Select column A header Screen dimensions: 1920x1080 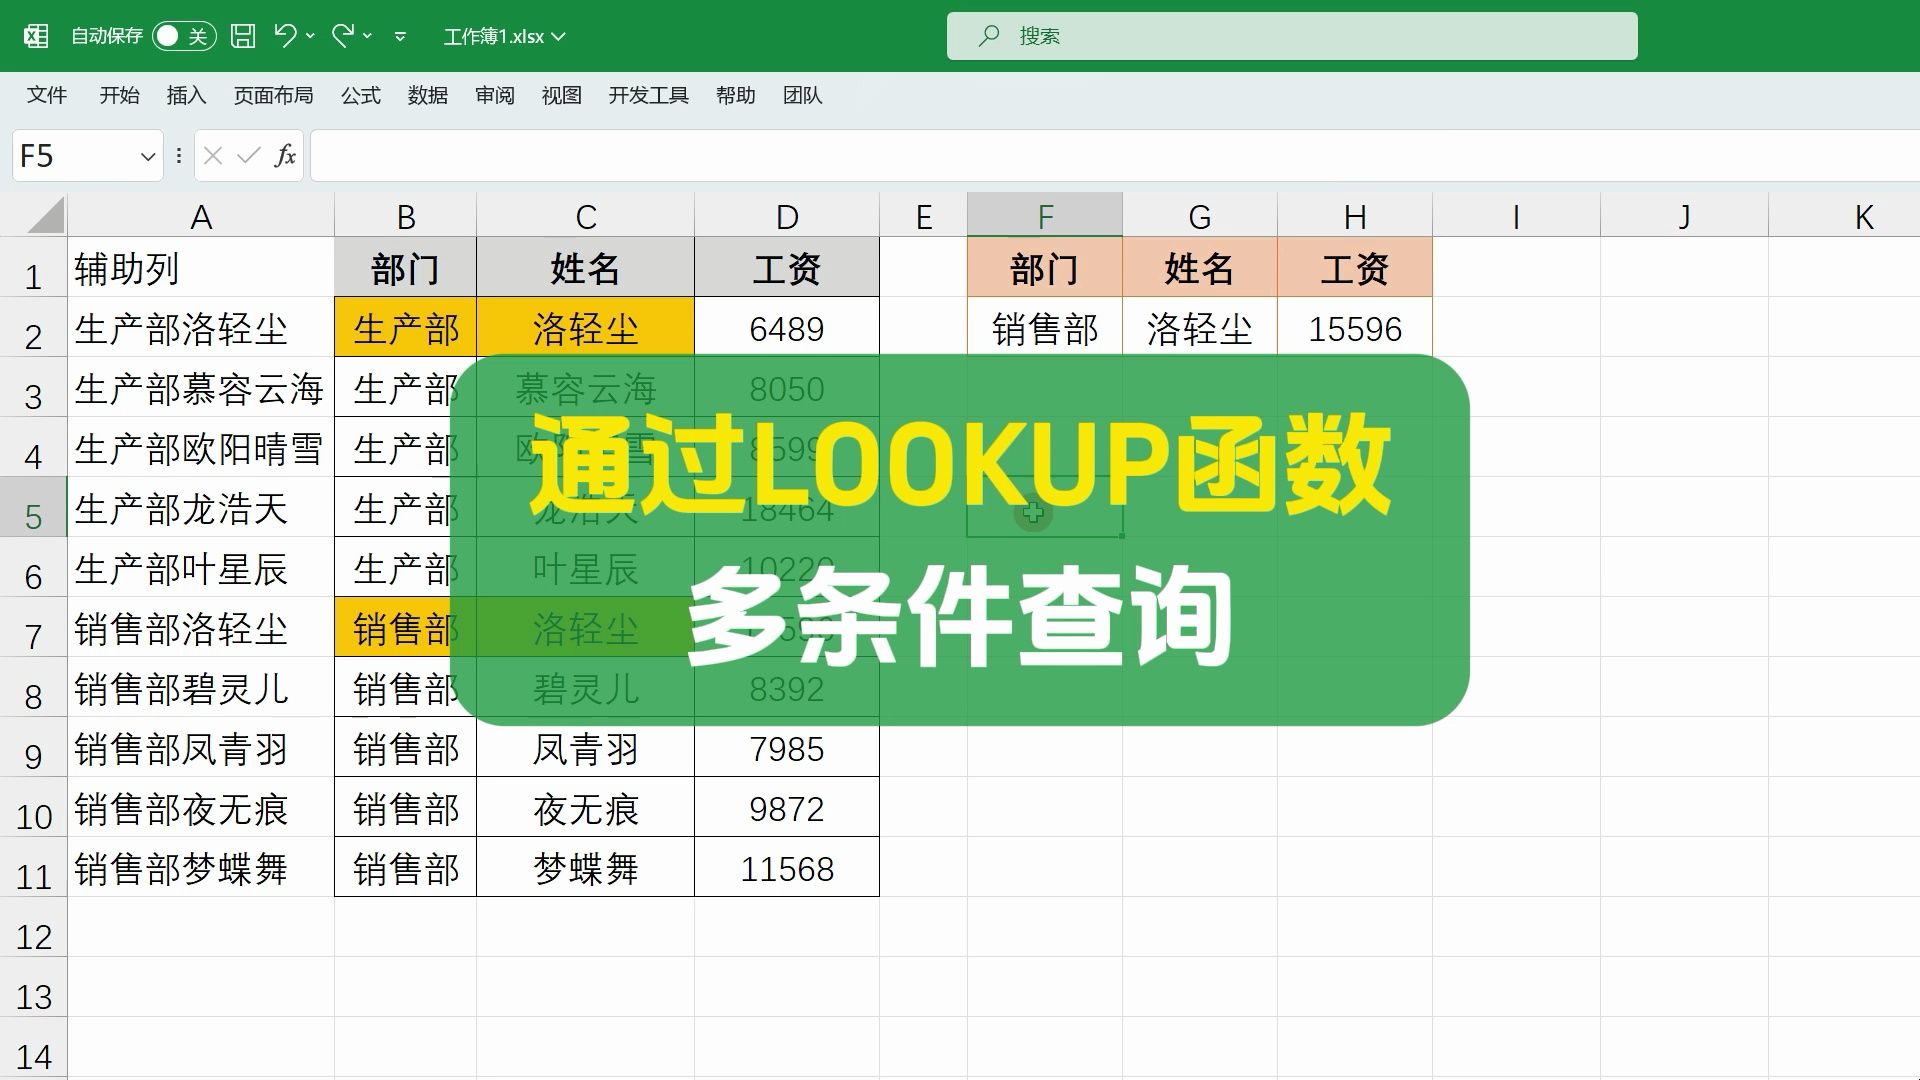pyautogui.click(x=201, y=216)
